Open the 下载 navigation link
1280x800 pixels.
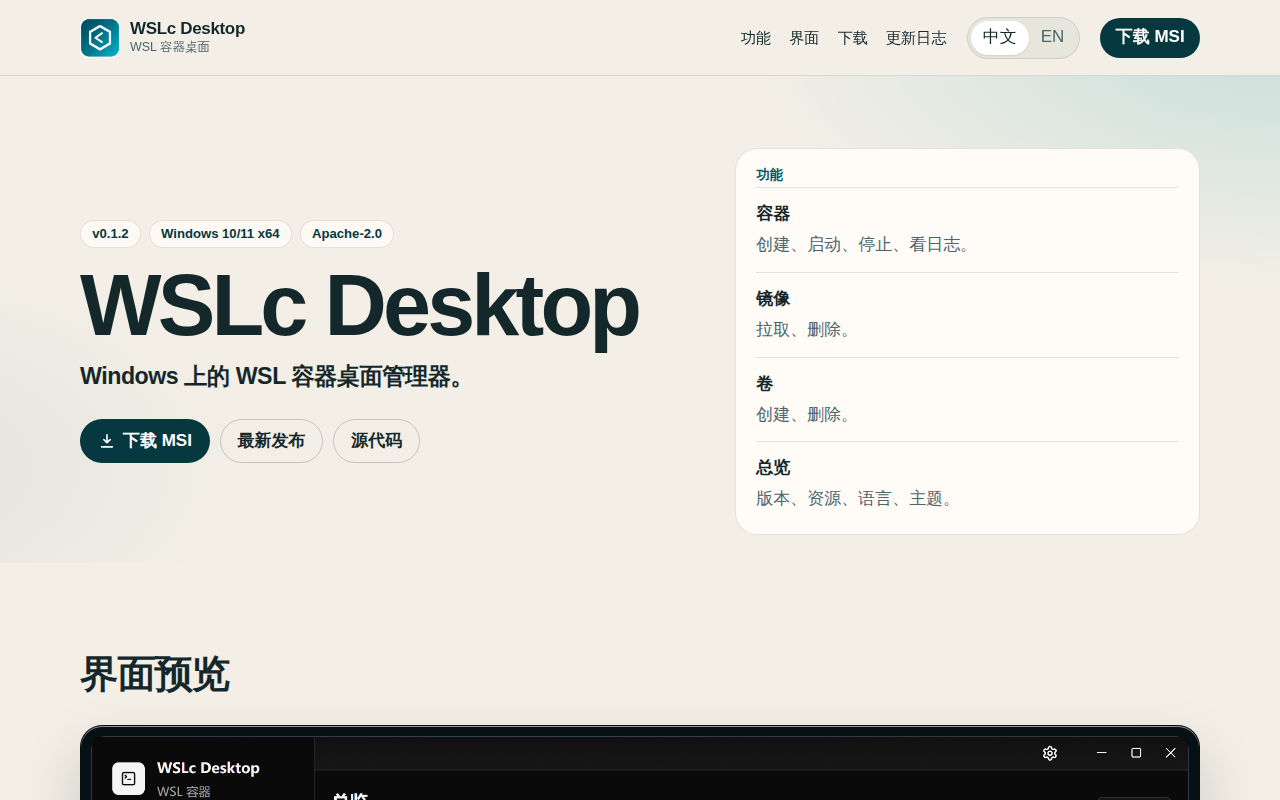point(852,38)
